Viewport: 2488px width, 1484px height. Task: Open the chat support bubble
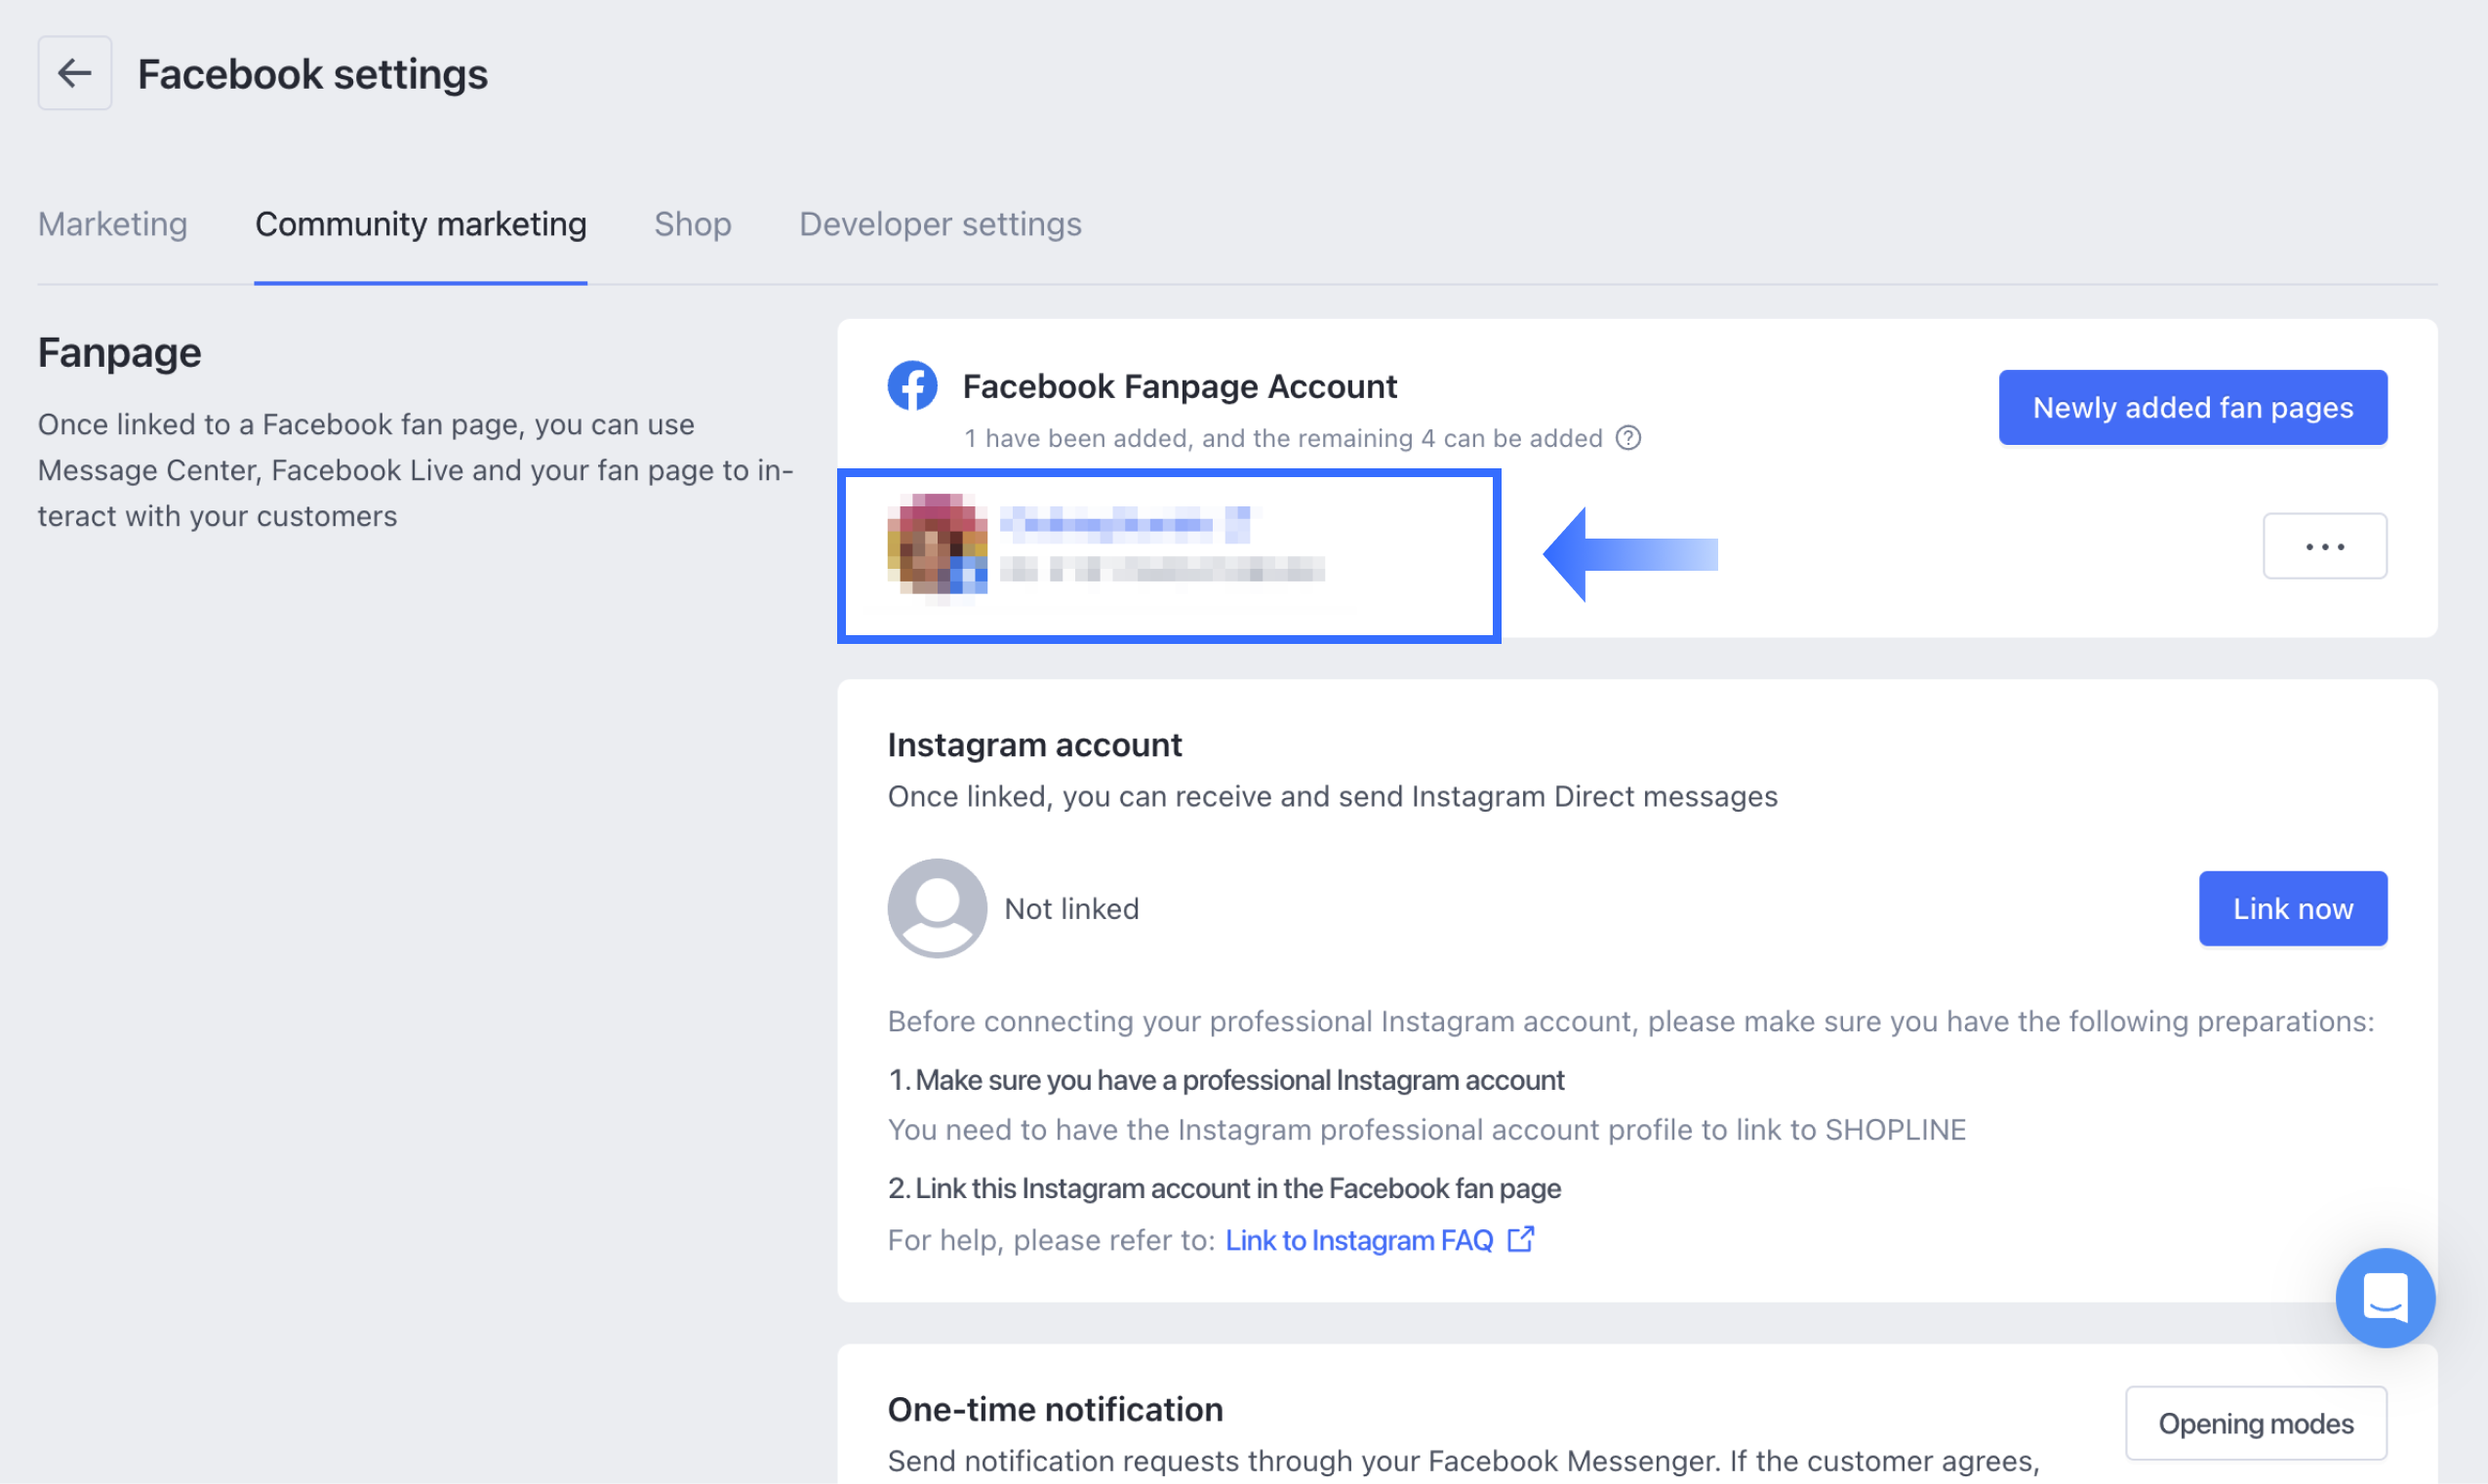tap(2384, 1297)
